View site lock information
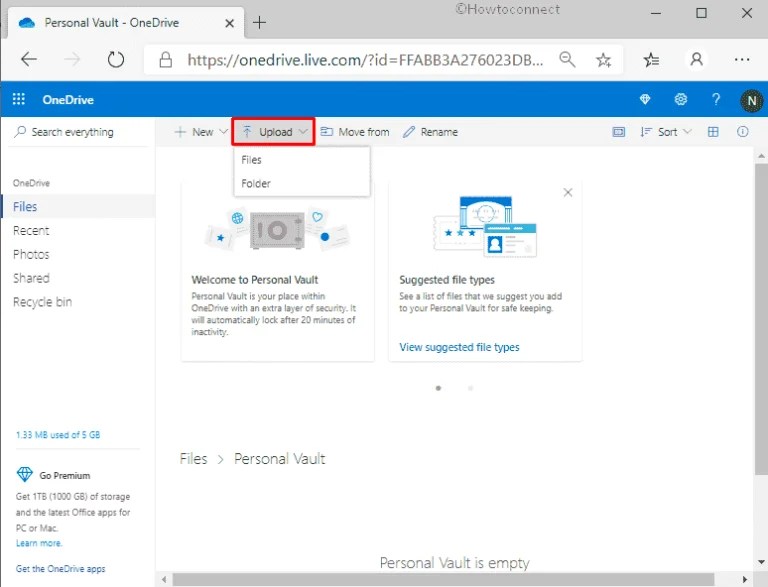This screenshot has width=768, height=587. point(166,60)
